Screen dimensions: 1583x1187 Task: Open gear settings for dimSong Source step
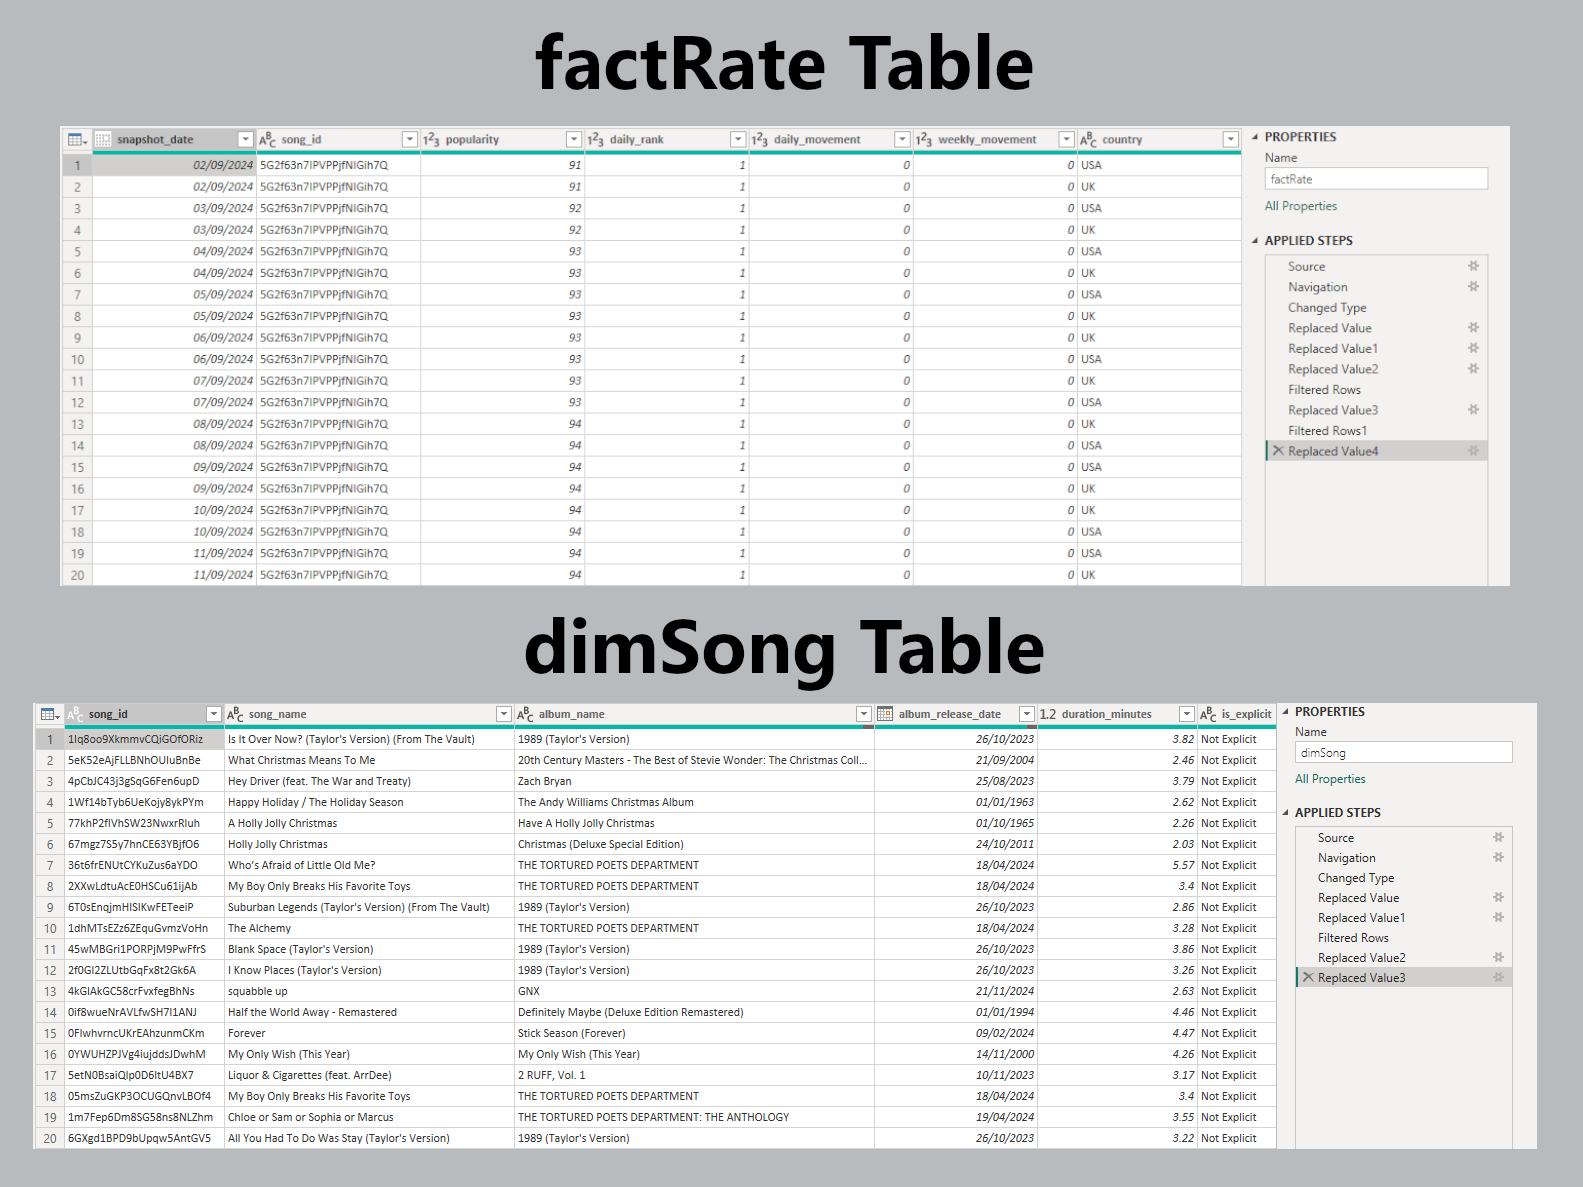pyautogui.click(x=1498, y=837)
